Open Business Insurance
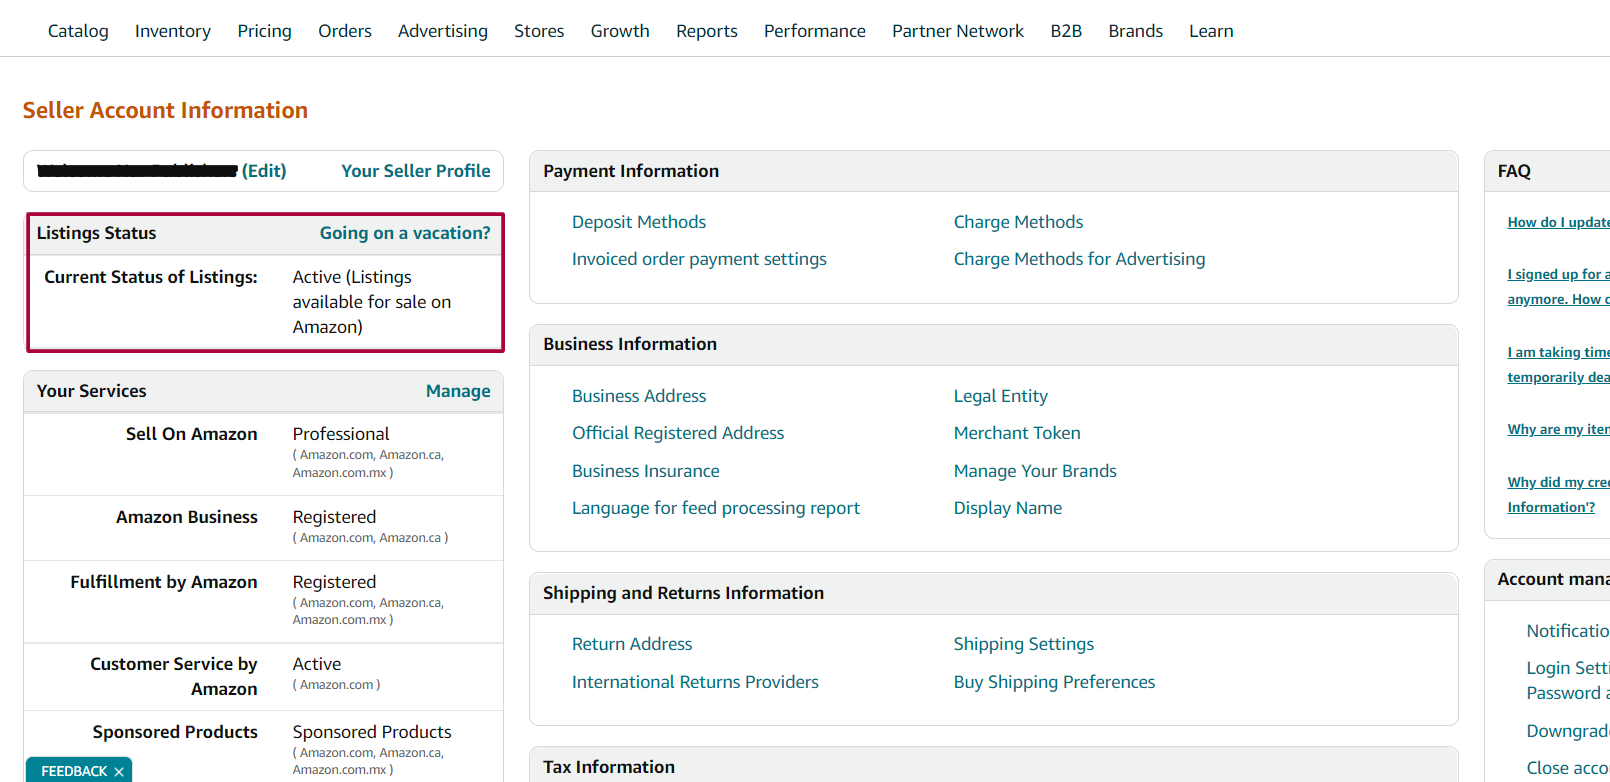This screenshot has width=1610, height=782. (646, 471)
